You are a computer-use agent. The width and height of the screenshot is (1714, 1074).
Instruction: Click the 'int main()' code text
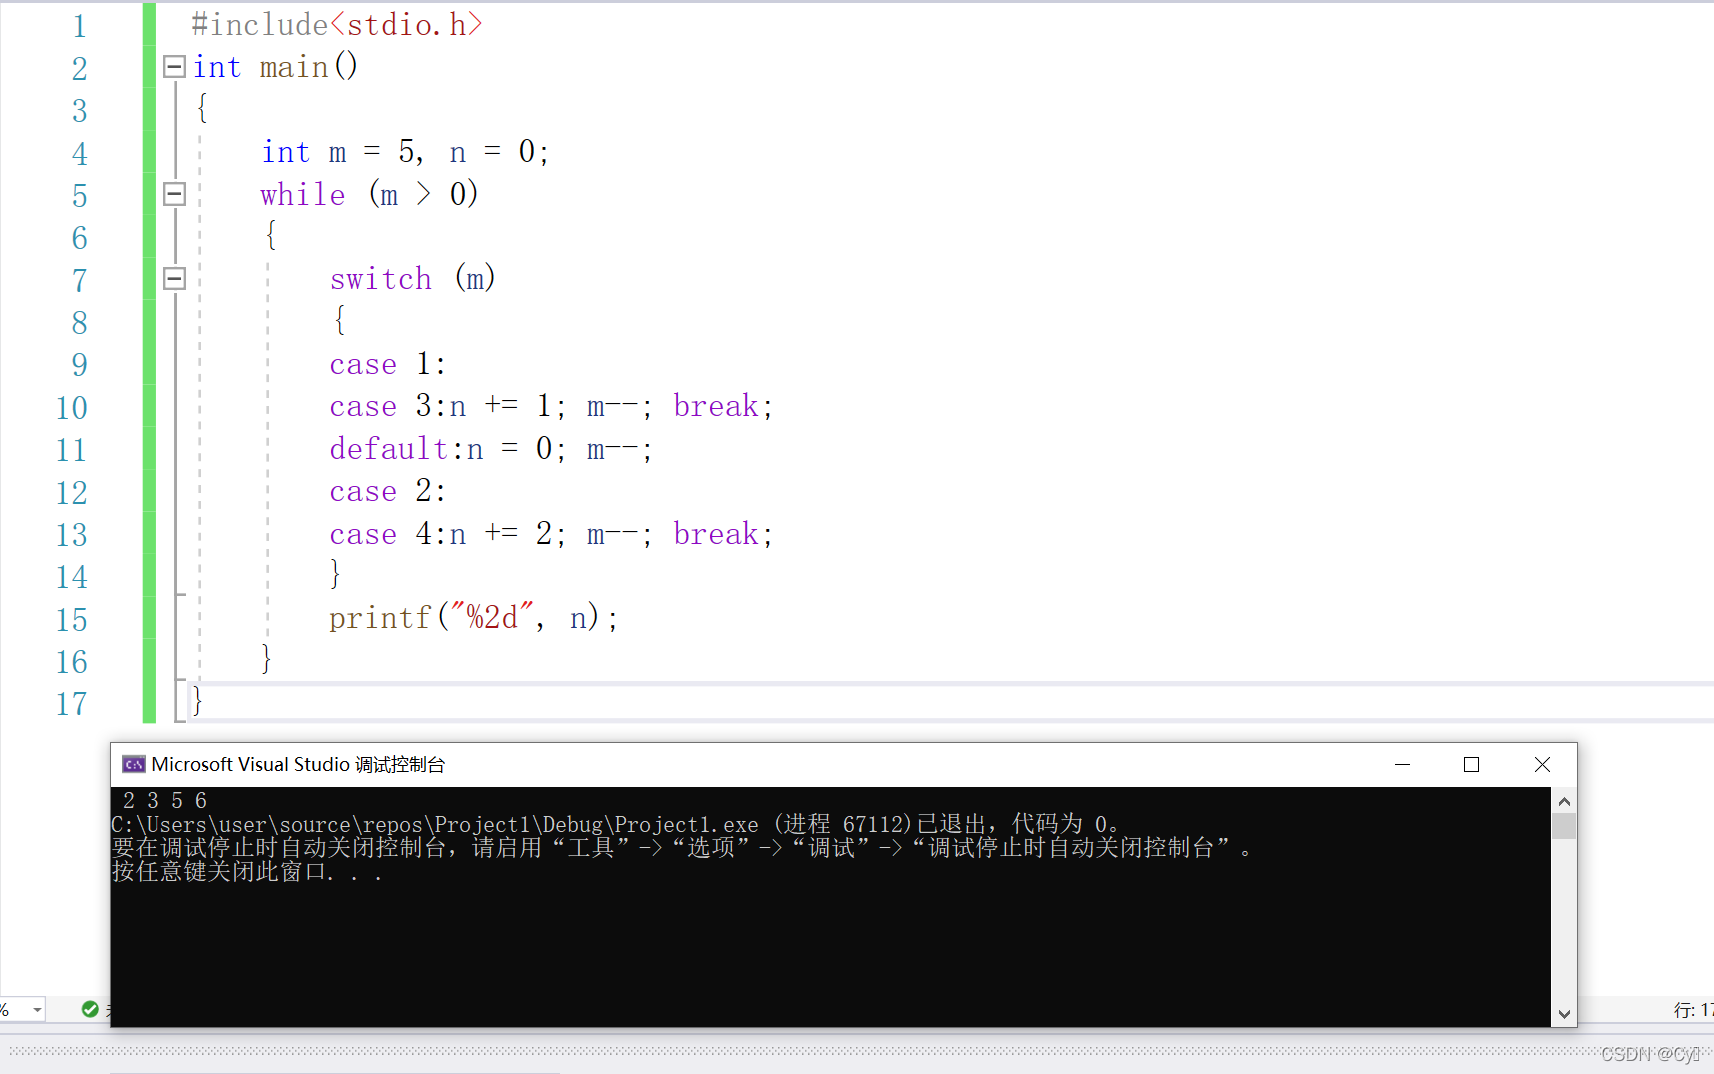click(x=275, y=67)
